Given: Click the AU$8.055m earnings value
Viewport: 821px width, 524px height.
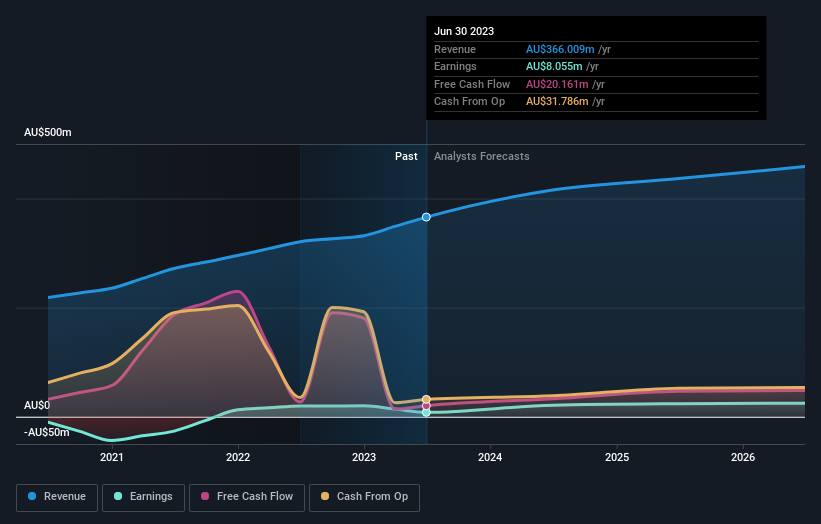Looking at the screenshot, I should (554, 66).
